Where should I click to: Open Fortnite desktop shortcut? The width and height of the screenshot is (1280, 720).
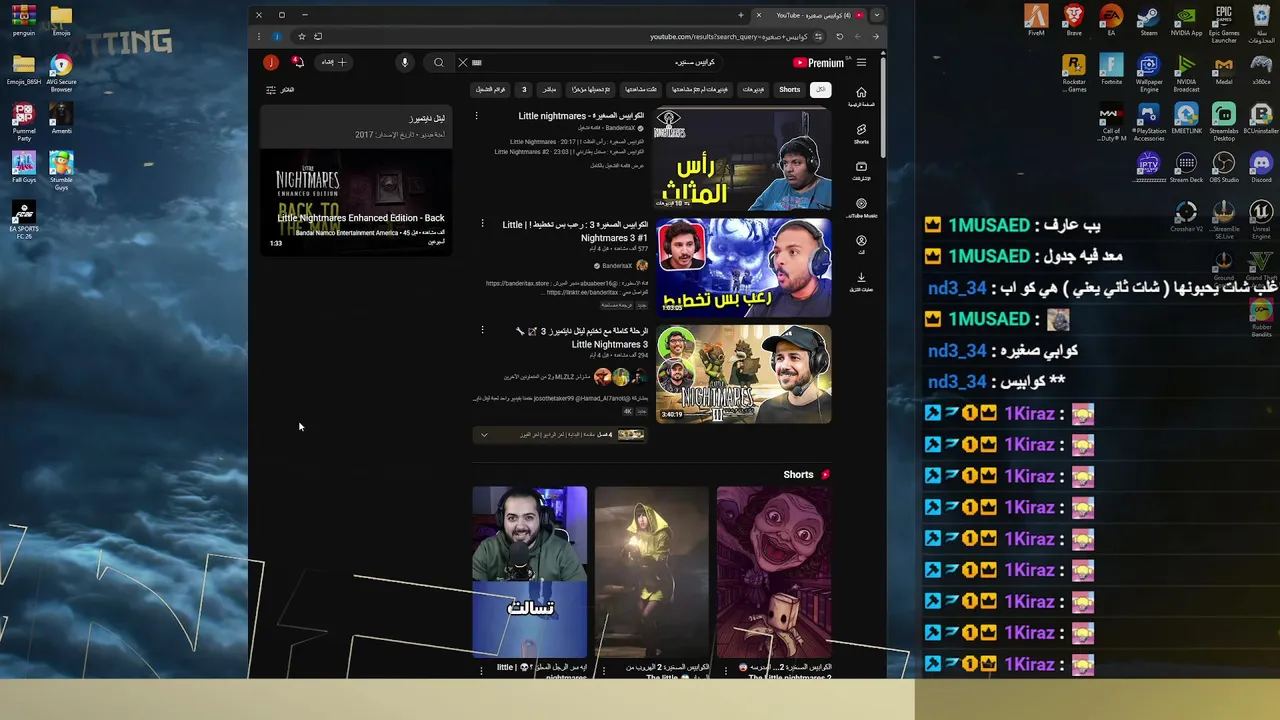click(x=1111, y=69)
